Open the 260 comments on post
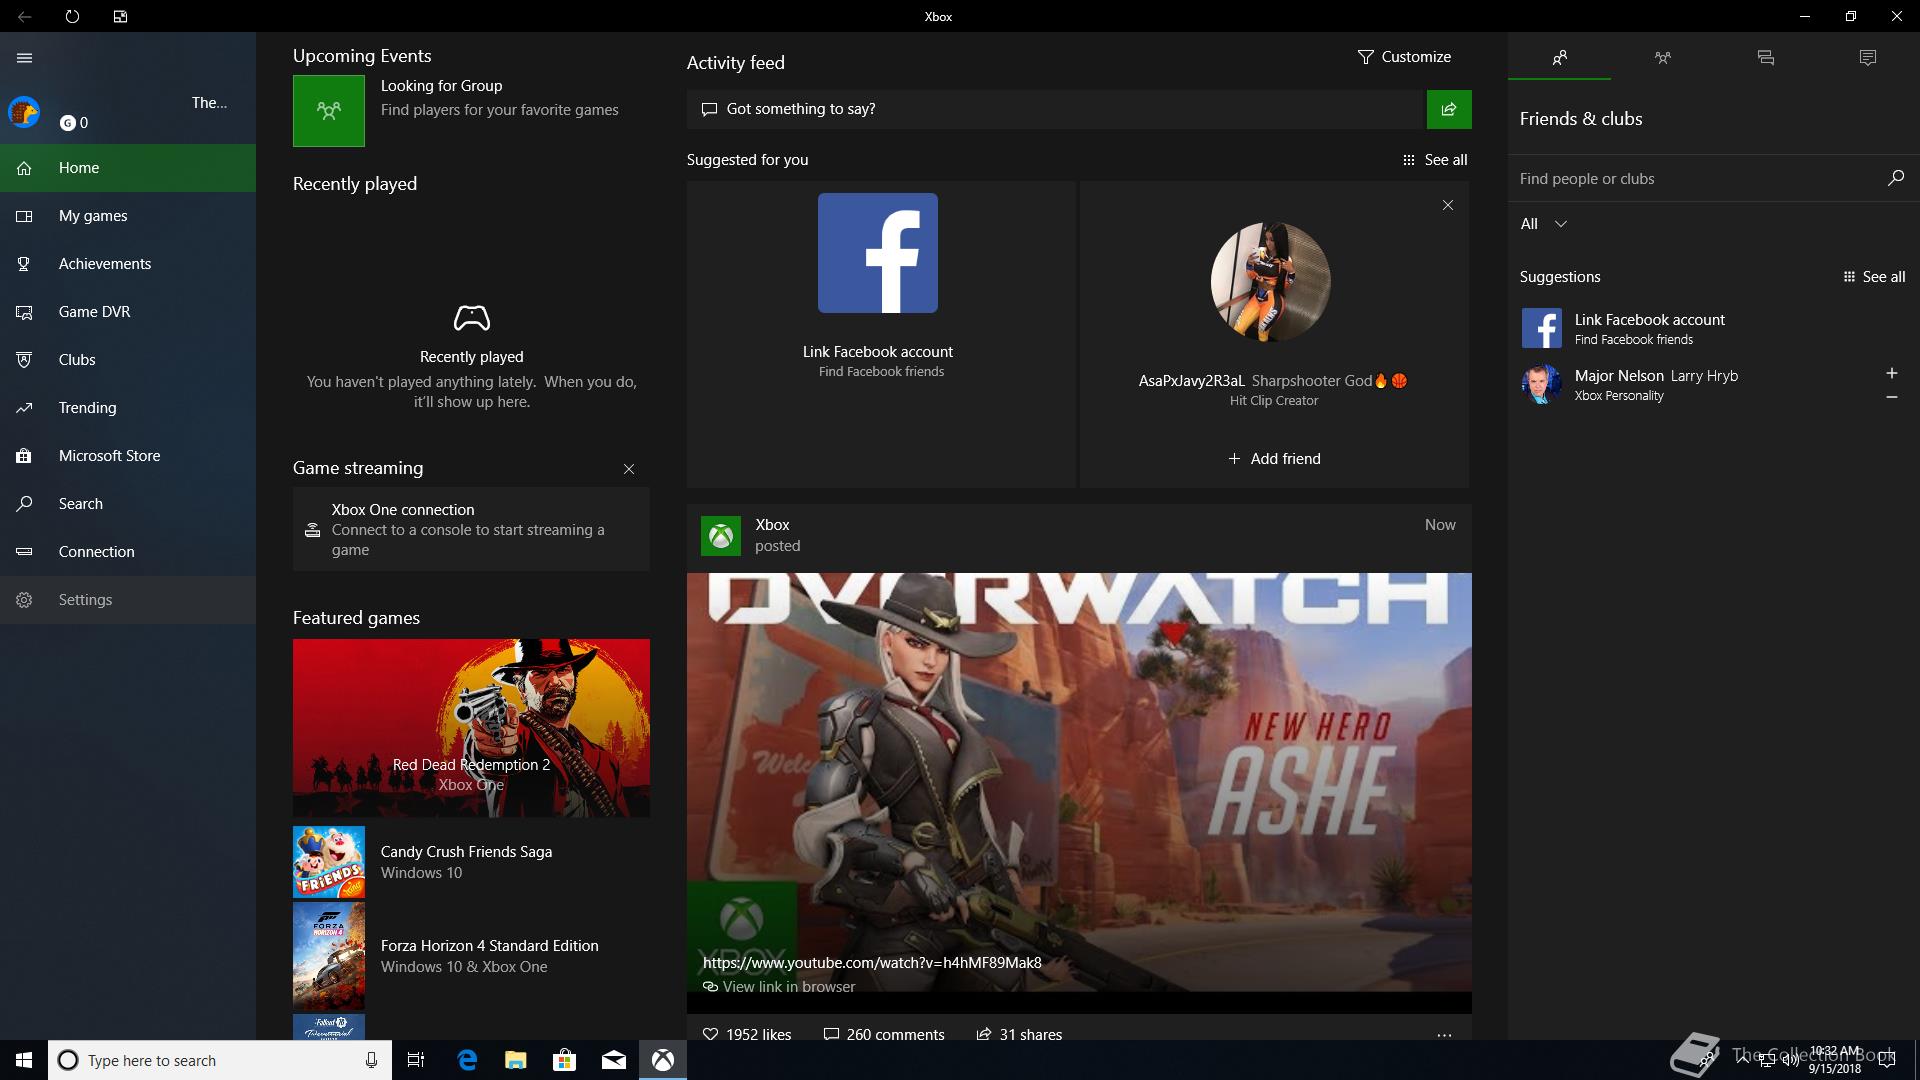The image size is (1920, 1080). [884, 1035]
